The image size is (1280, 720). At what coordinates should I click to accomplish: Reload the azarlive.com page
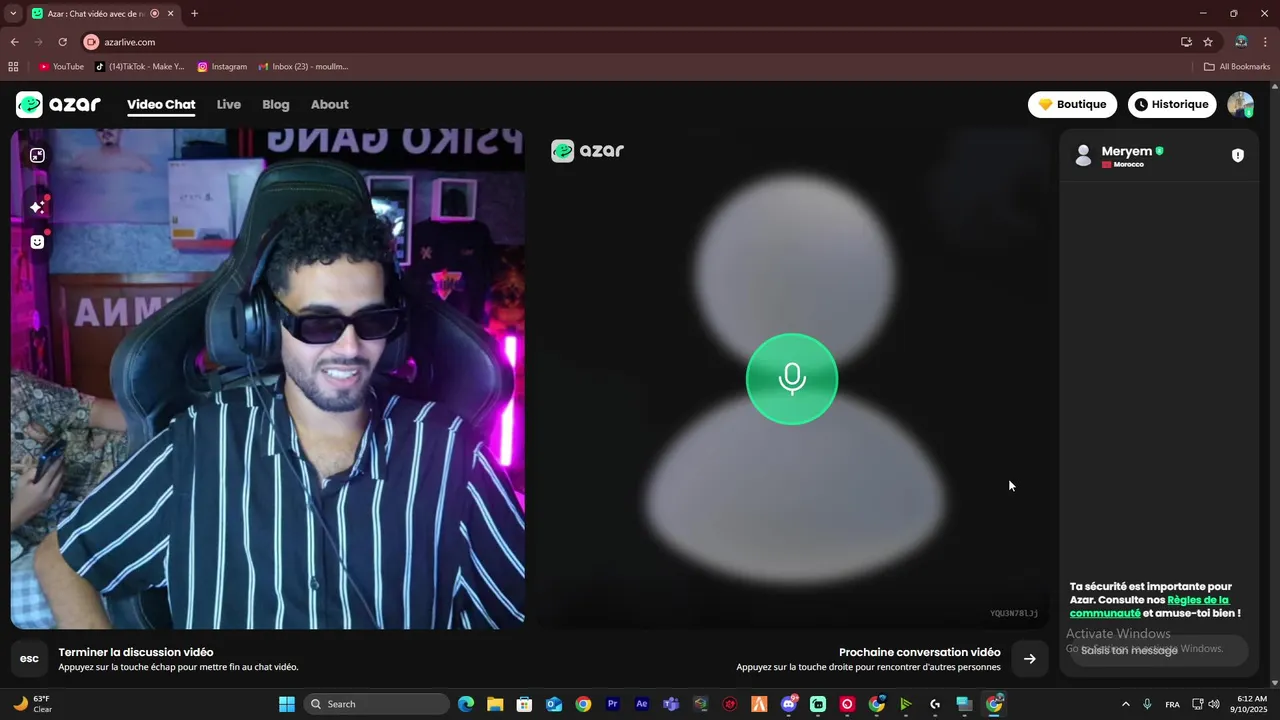62,42
